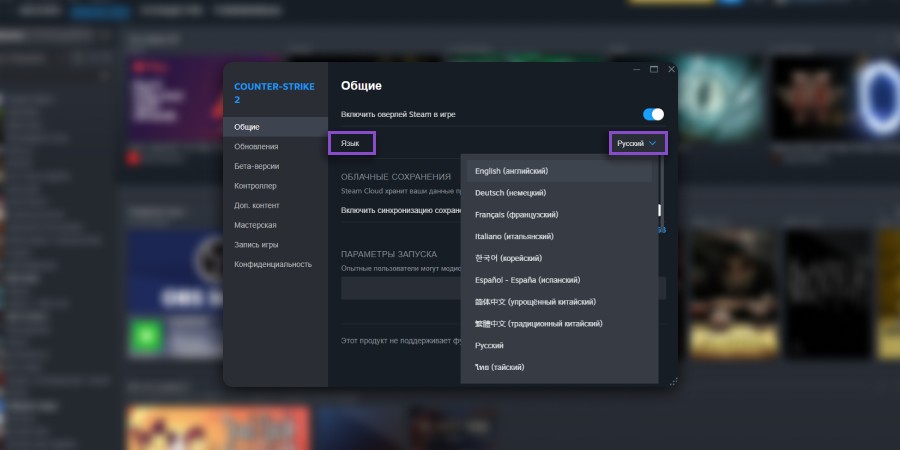
Task: Click the Язык setting label
Action: [350, 143]
